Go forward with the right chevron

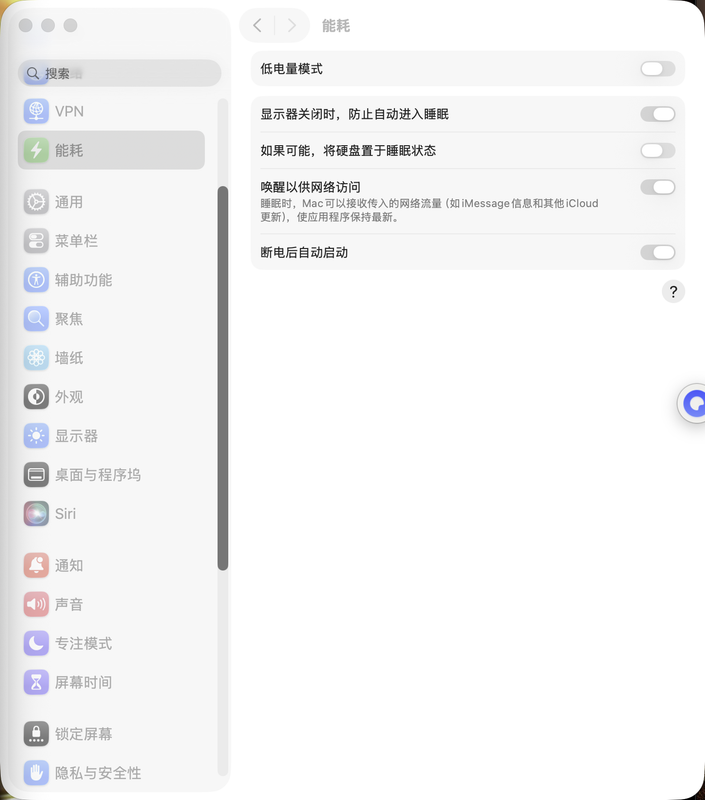pos(292,25)
